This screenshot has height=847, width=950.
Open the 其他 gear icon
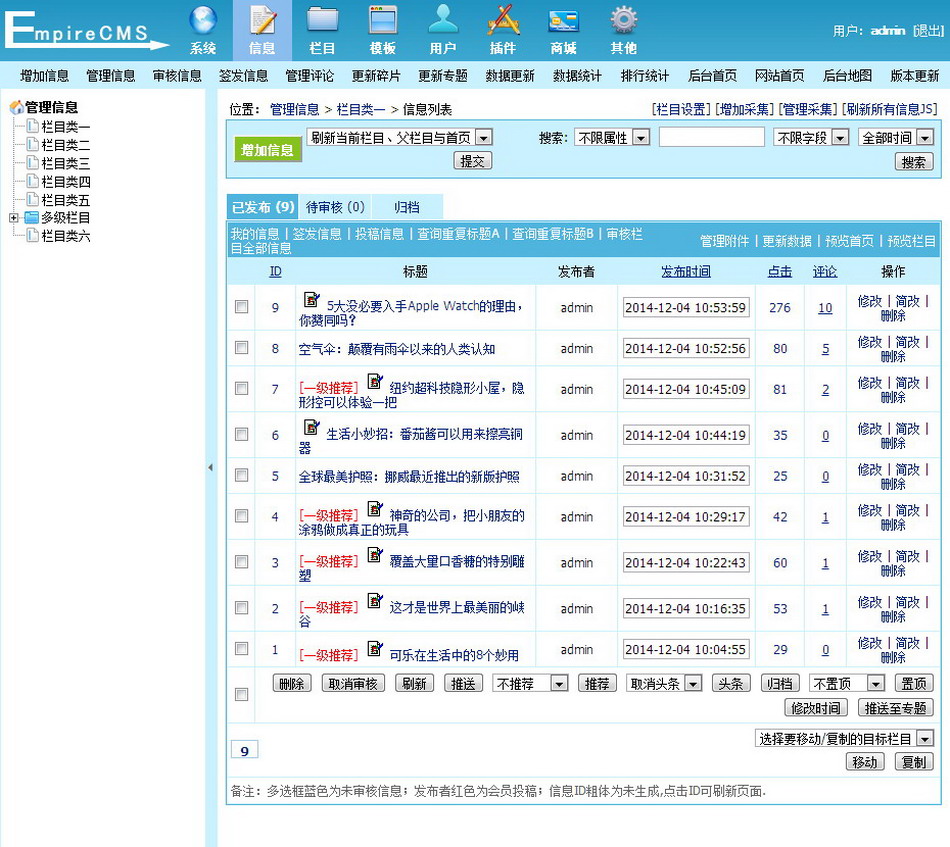click(623, 22)
